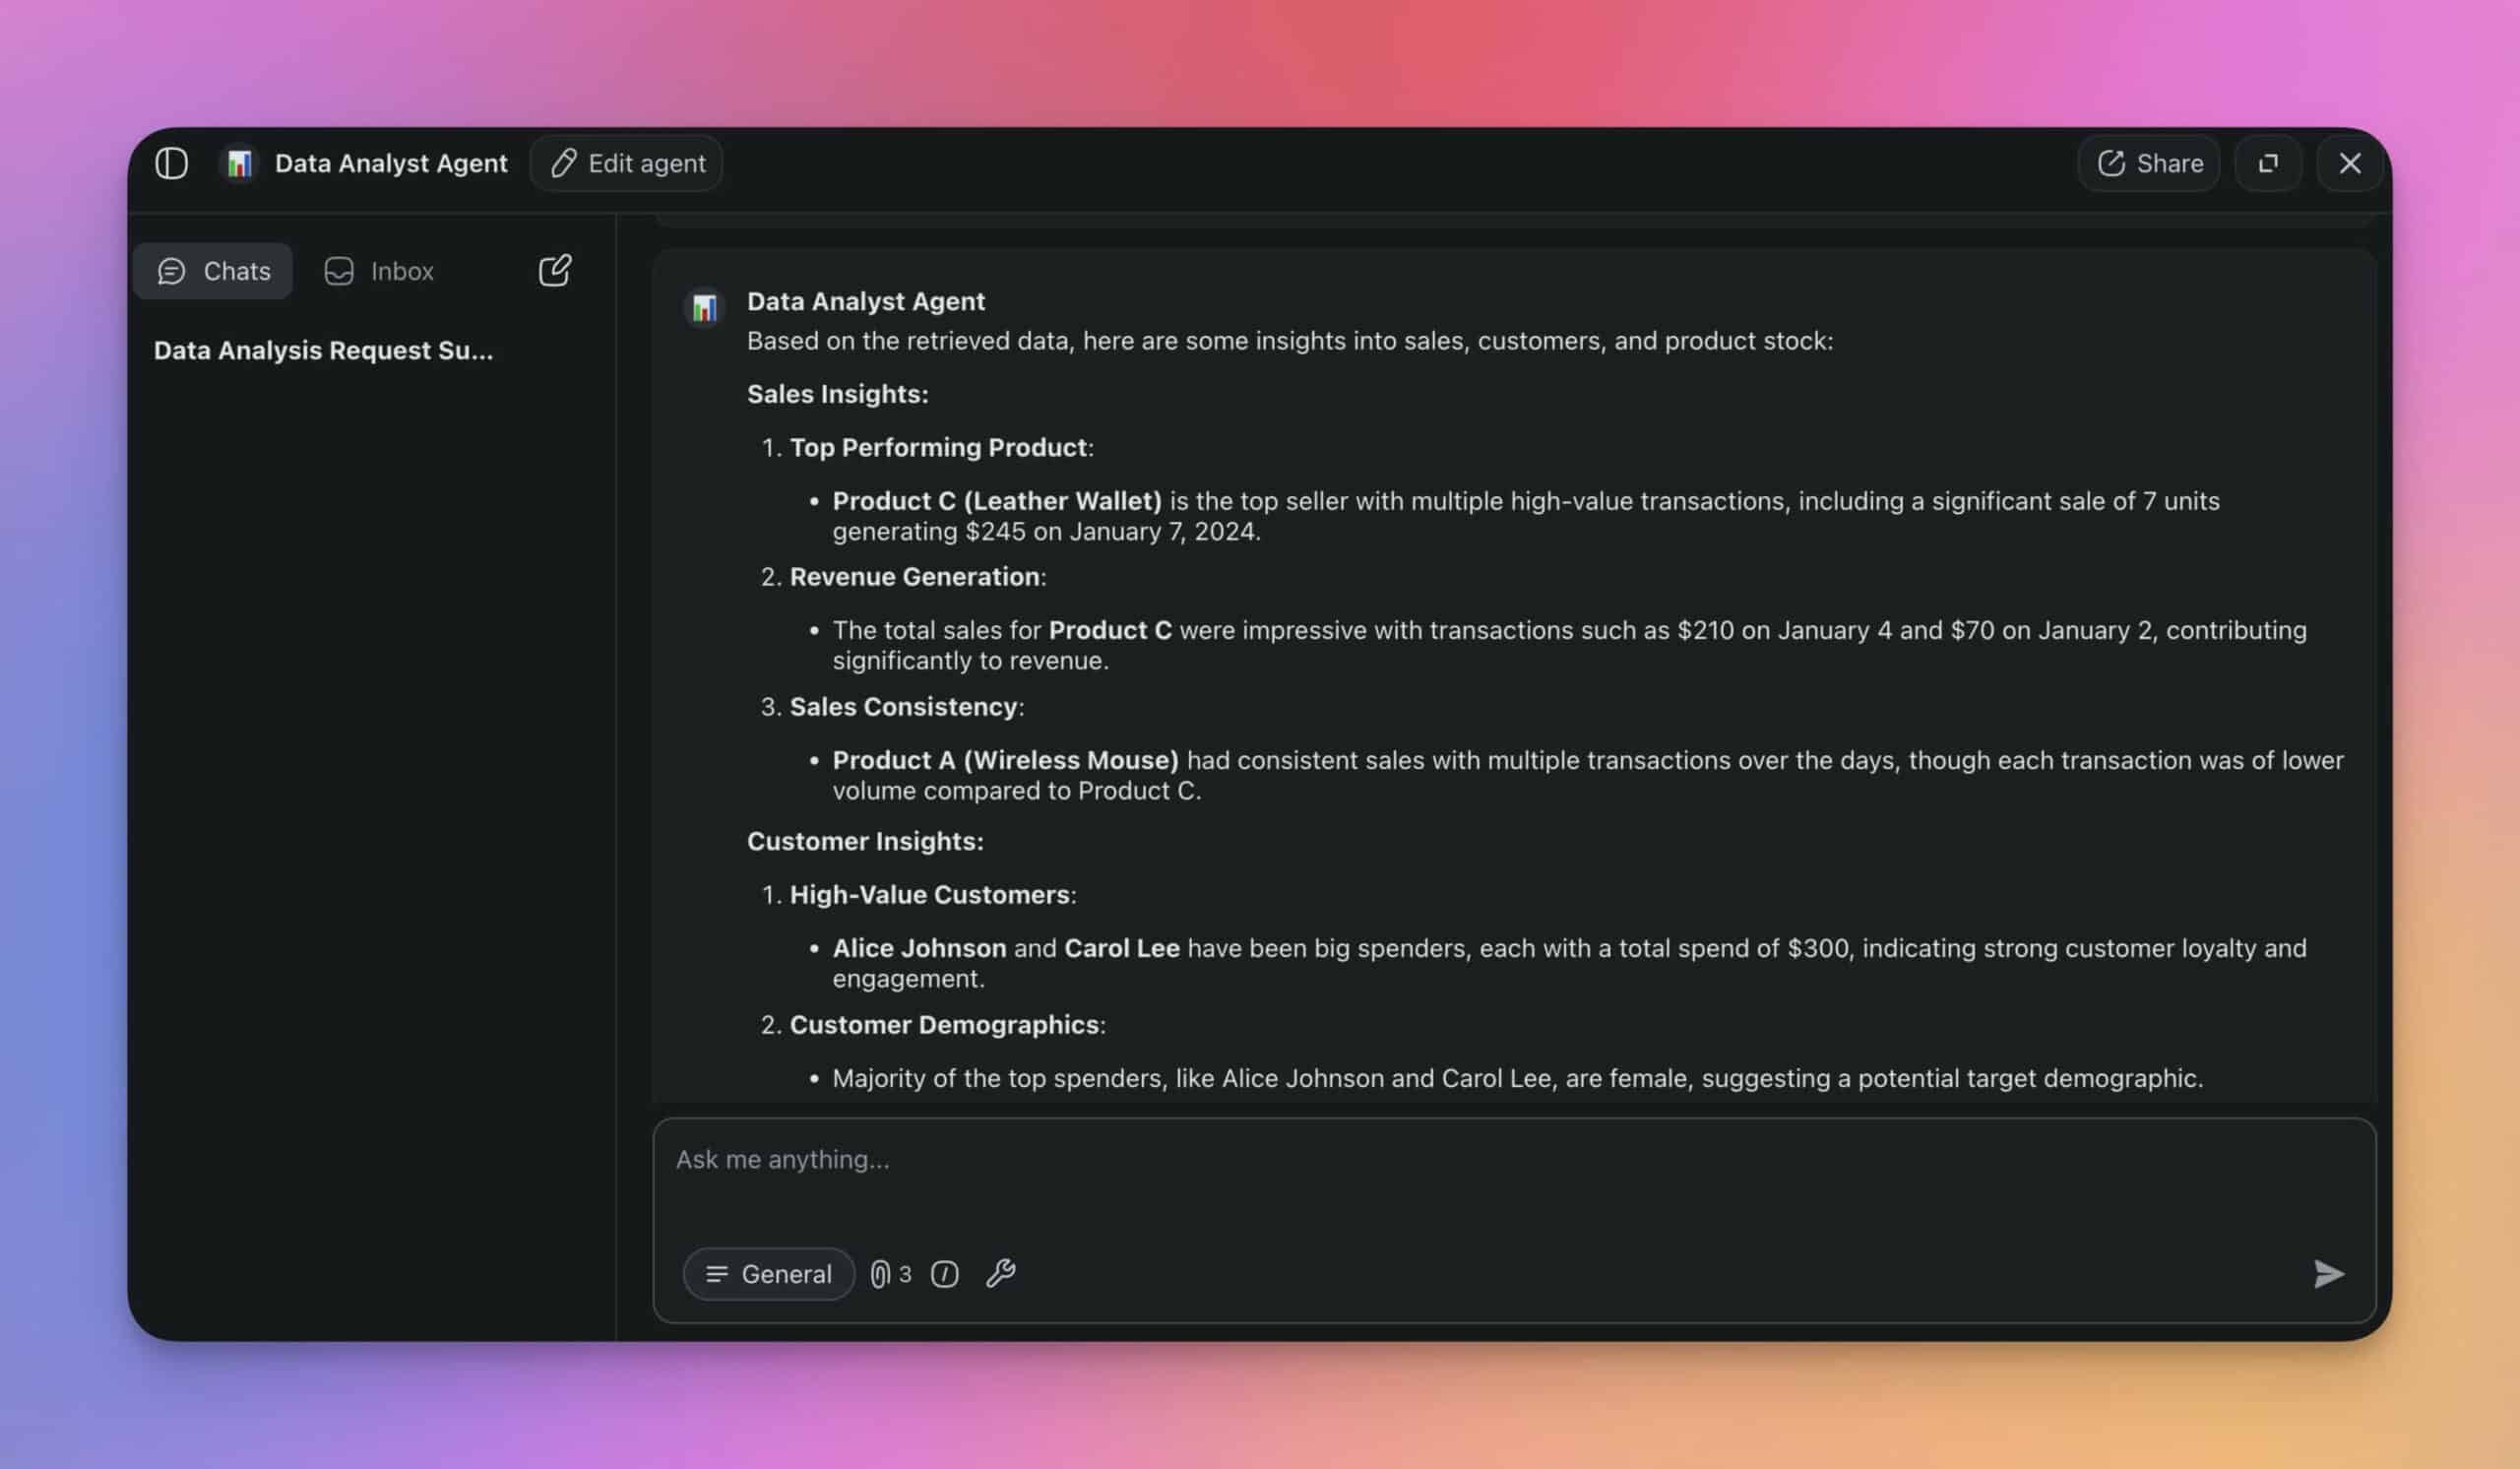This screenshot has width=2520, height=1469.
Task: Switch to the Inbox tab
Action: (x=379, y=271)
